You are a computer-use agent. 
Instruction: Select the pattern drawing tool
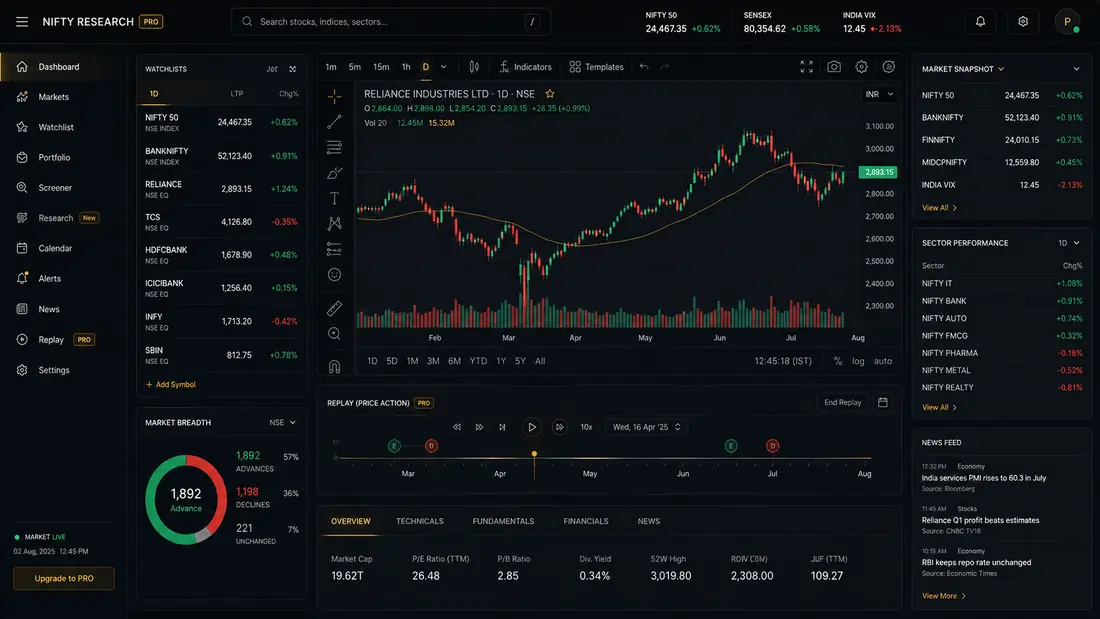(x=335, y=223)
